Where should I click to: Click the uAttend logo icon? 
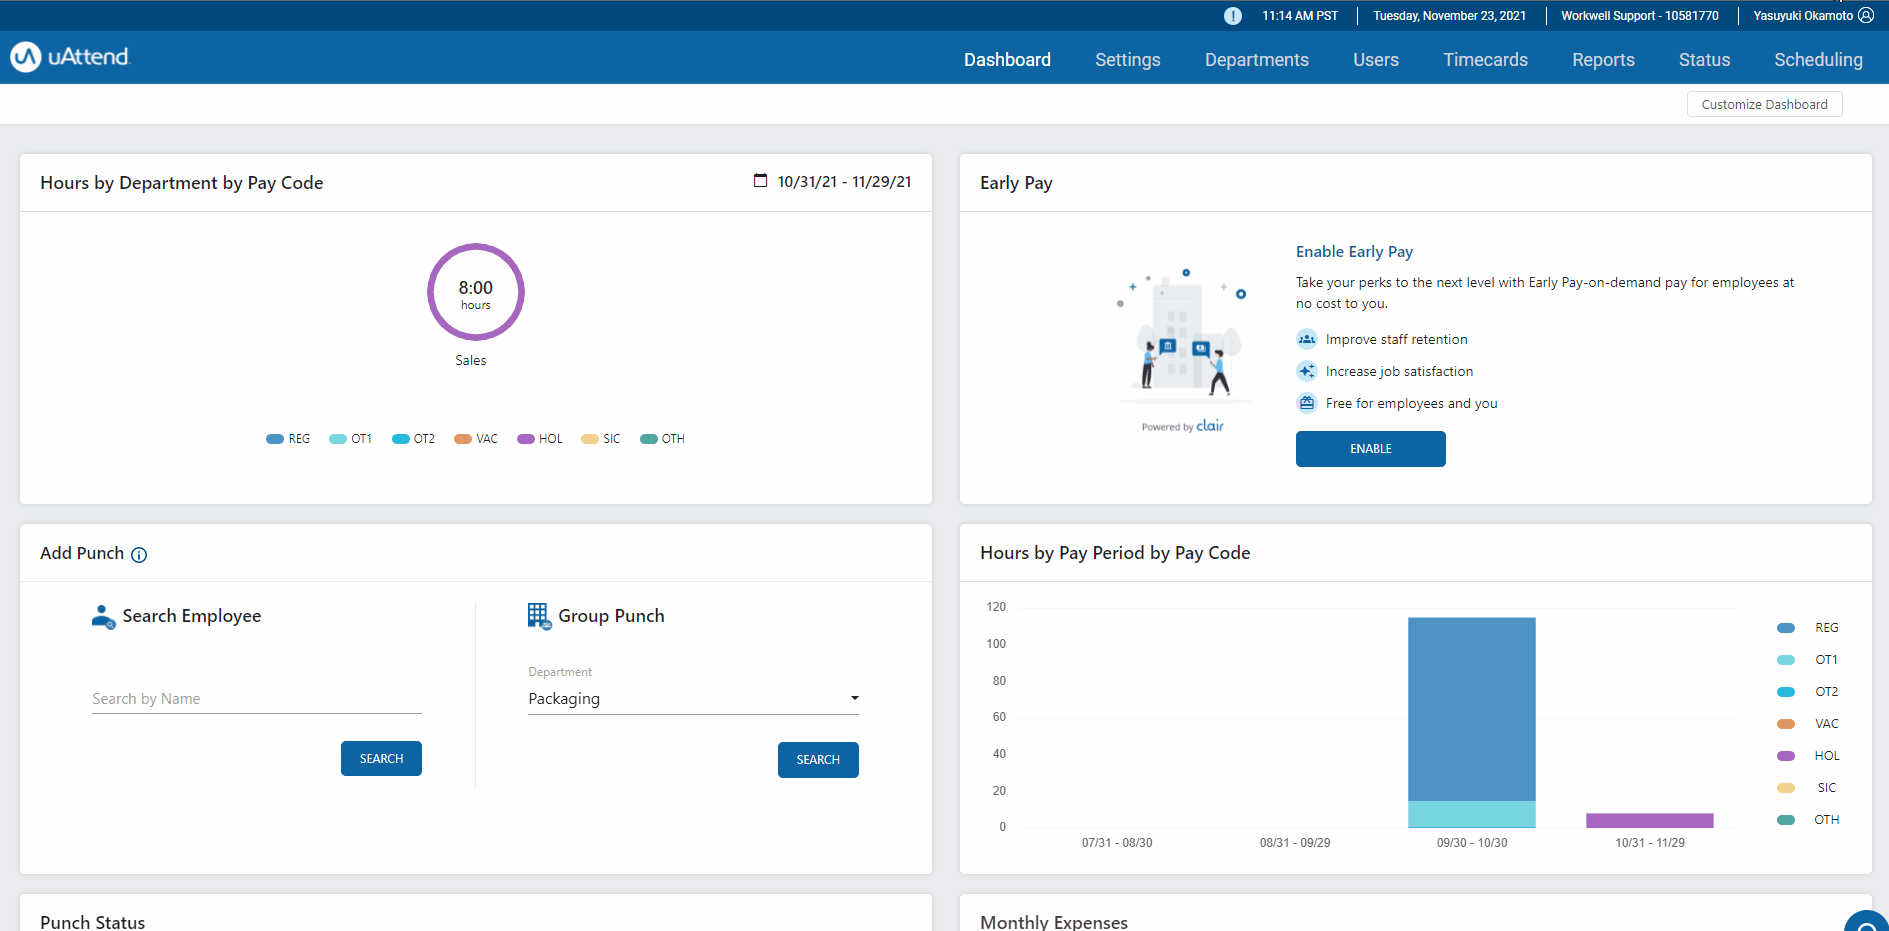click(26, 57)
